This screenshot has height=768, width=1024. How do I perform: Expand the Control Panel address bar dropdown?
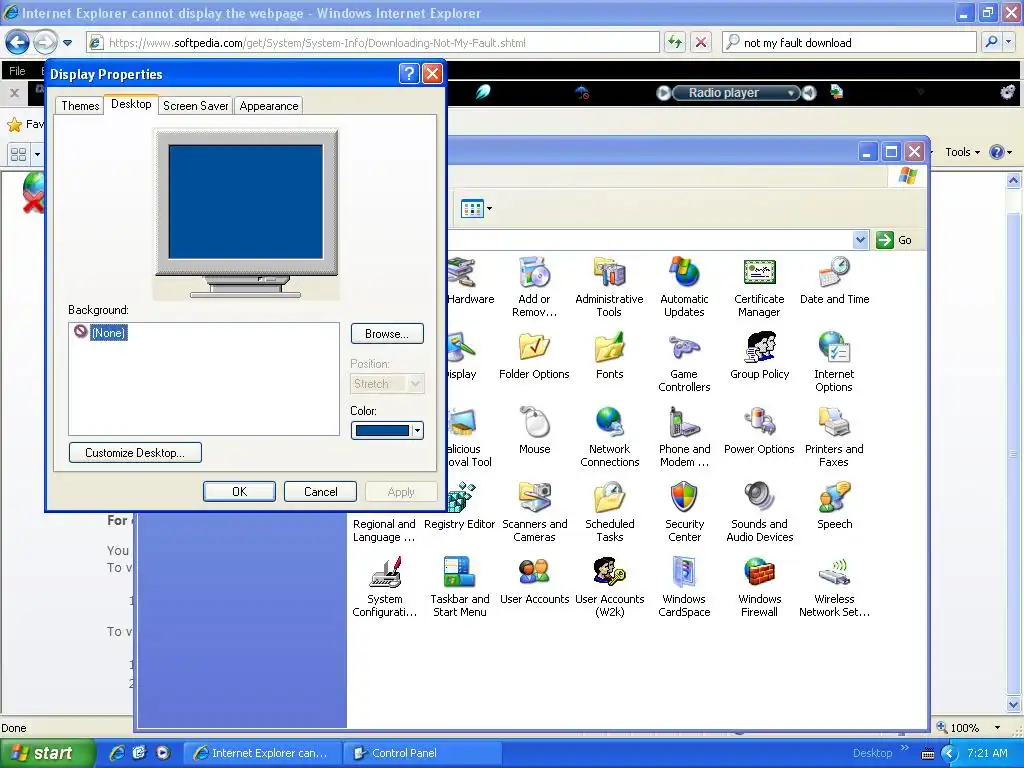pyautogui.click(x=860, y=240)
